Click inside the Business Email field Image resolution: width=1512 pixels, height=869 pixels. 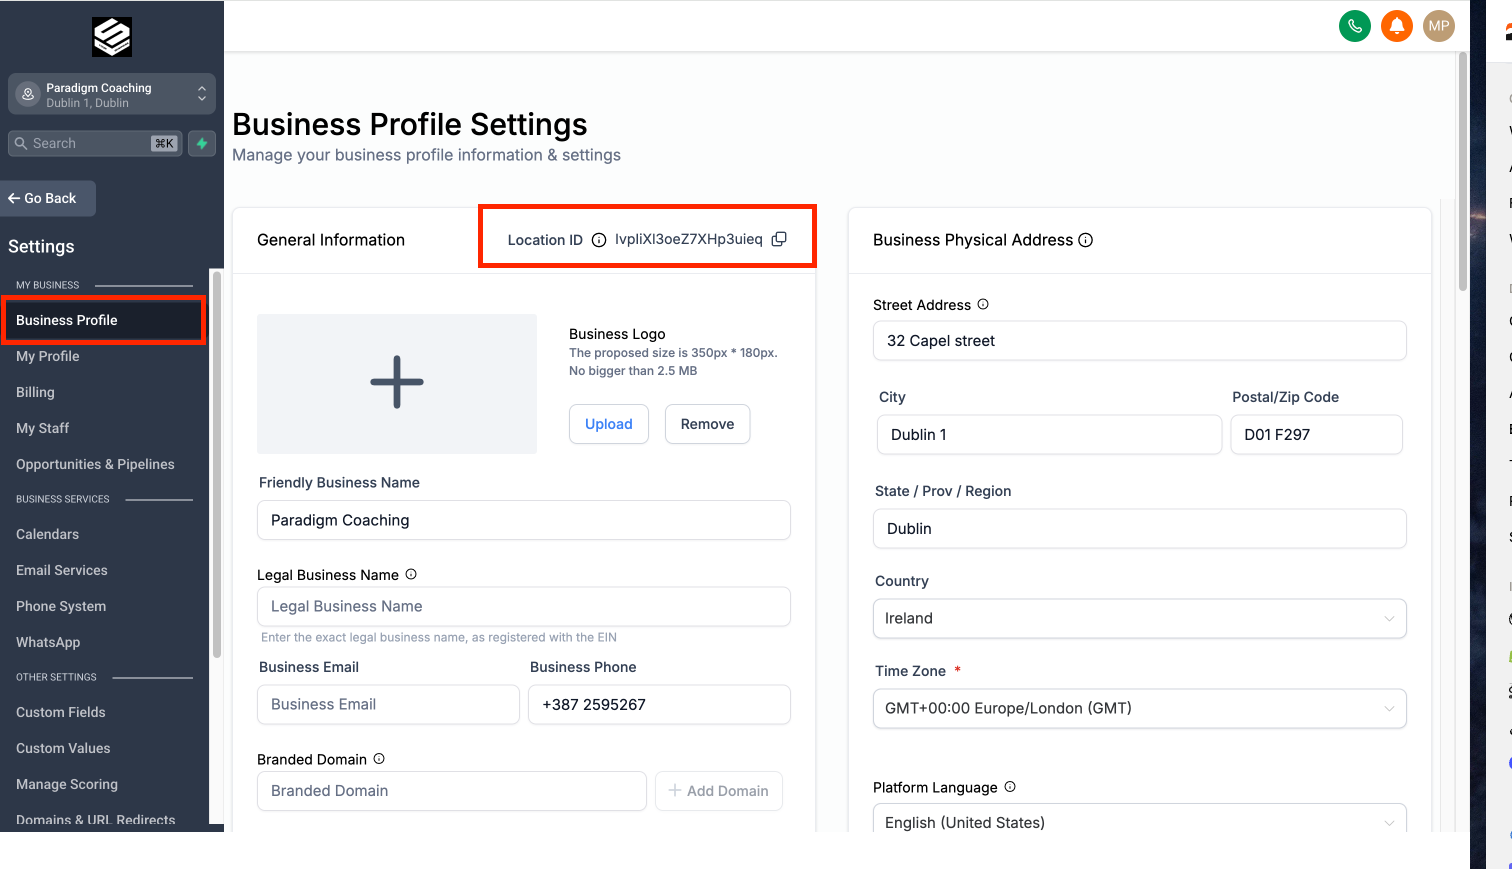(x=388, y=705)
